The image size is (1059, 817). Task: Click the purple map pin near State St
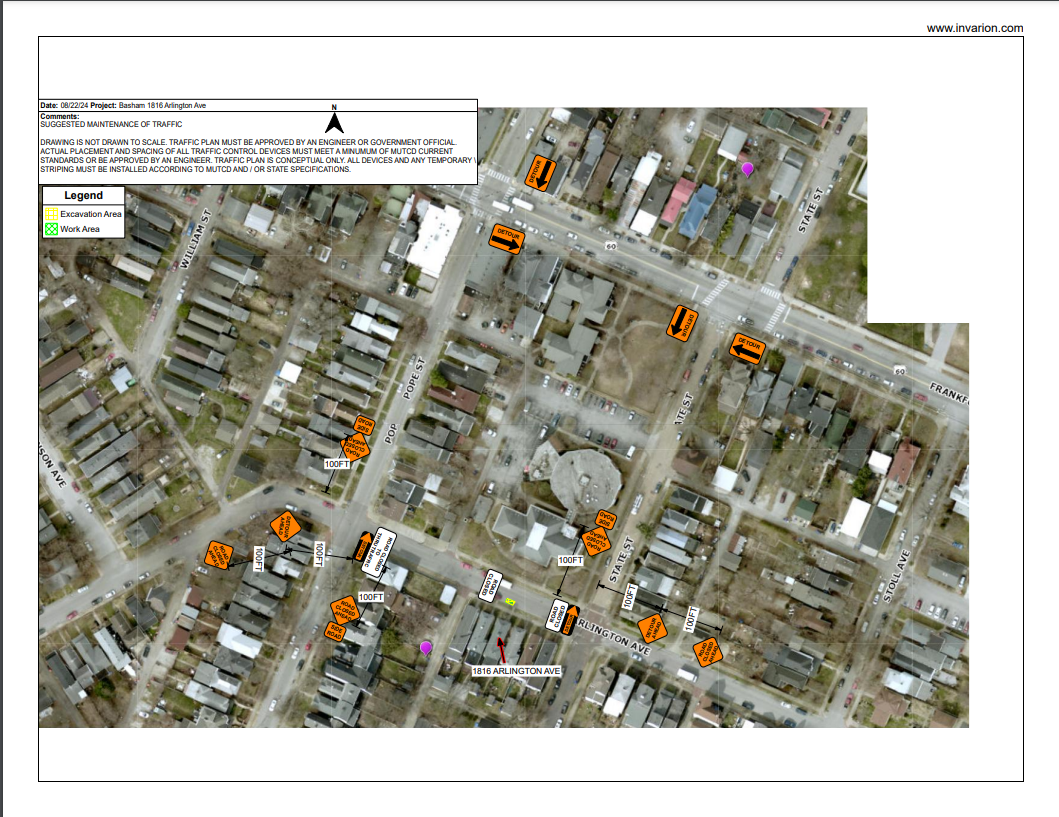click(747, 169)
